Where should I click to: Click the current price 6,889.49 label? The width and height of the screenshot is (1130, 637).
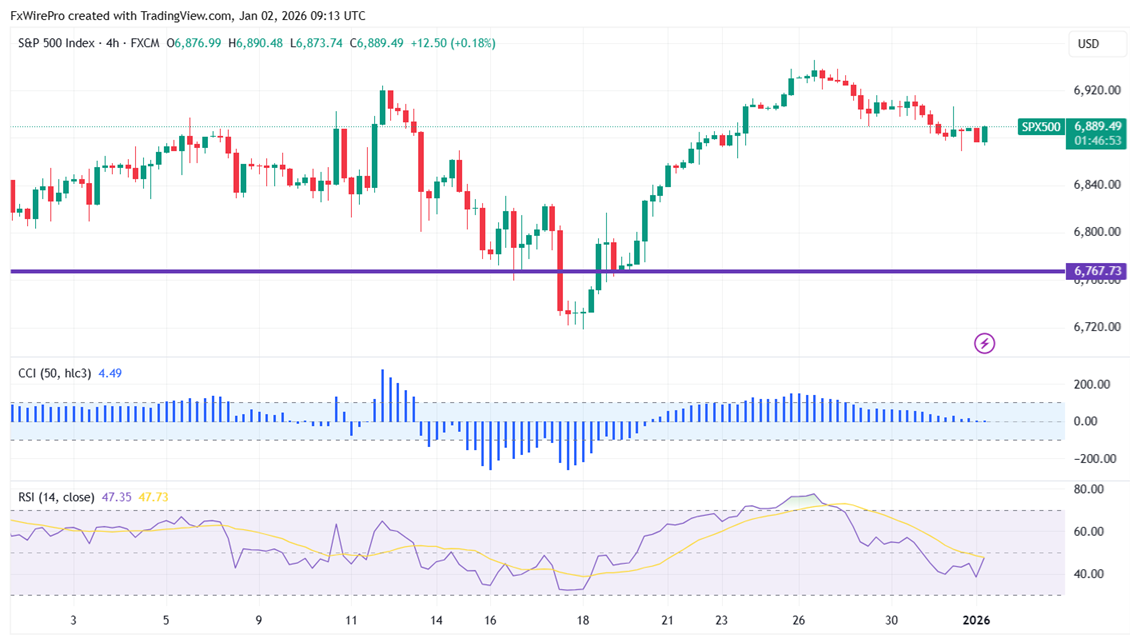[1097, 126]
